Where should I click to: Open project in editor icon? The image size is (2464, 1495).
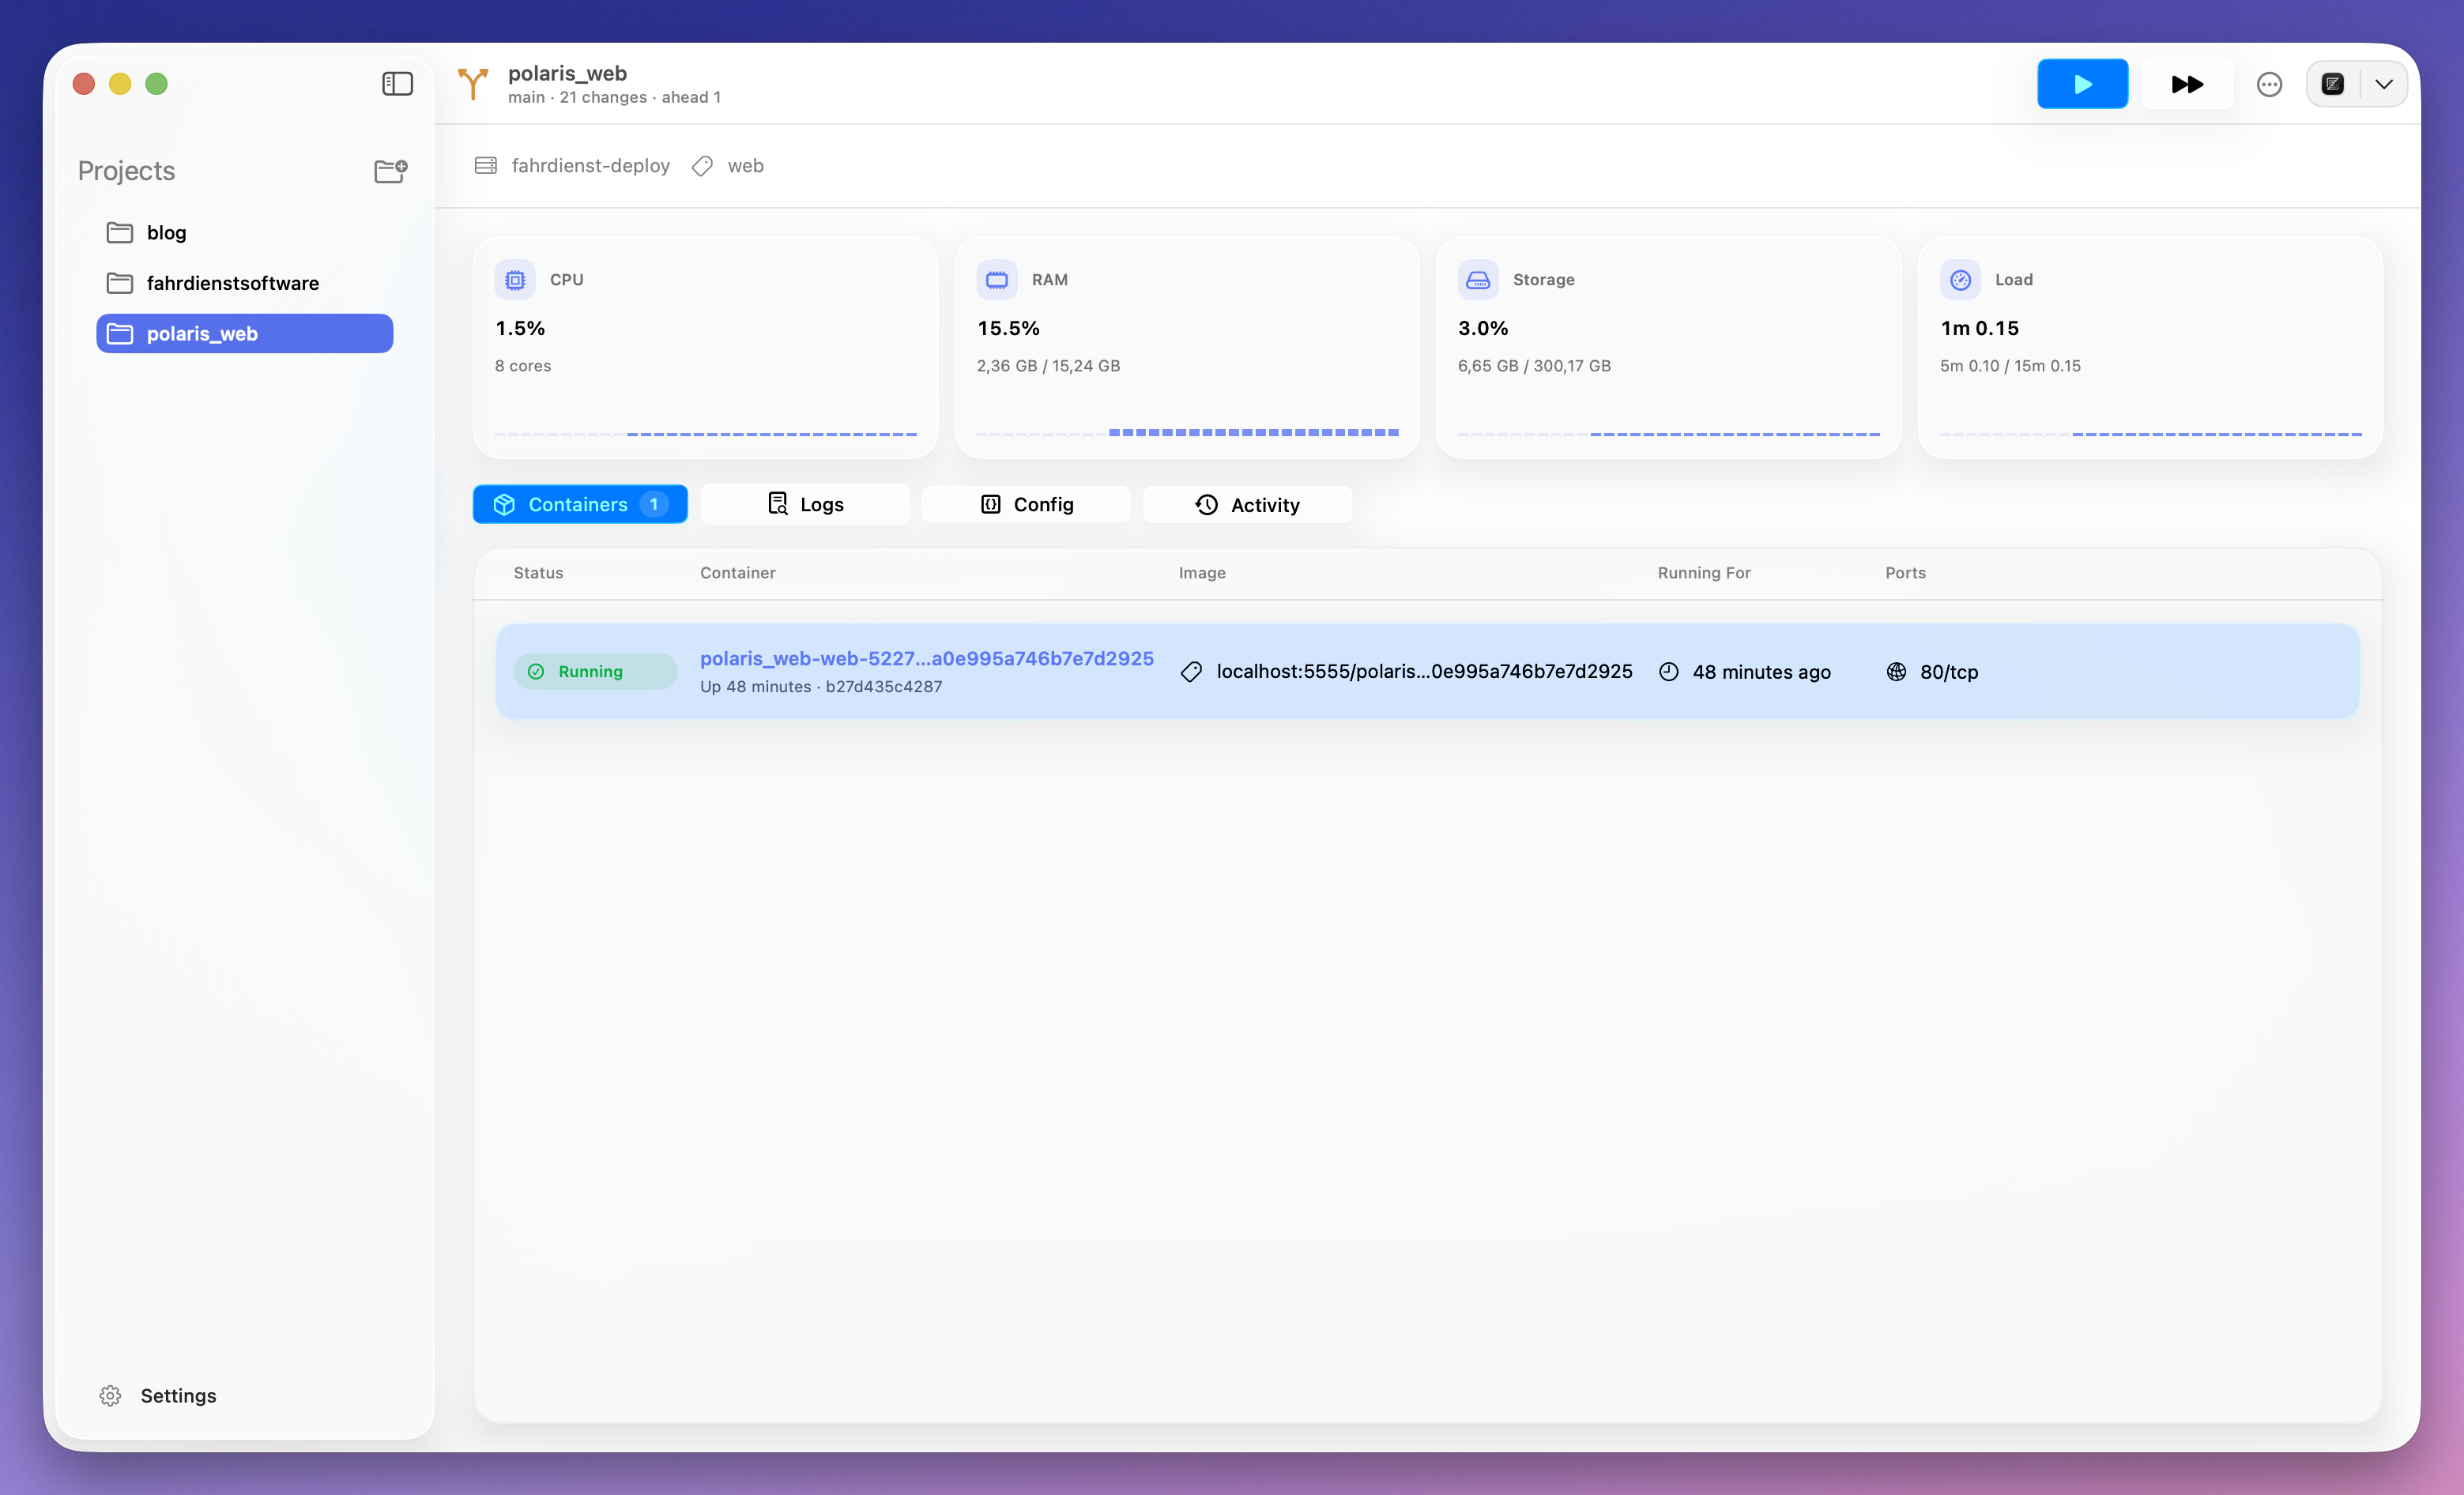pyautogui.click(x=2333, y=84)
